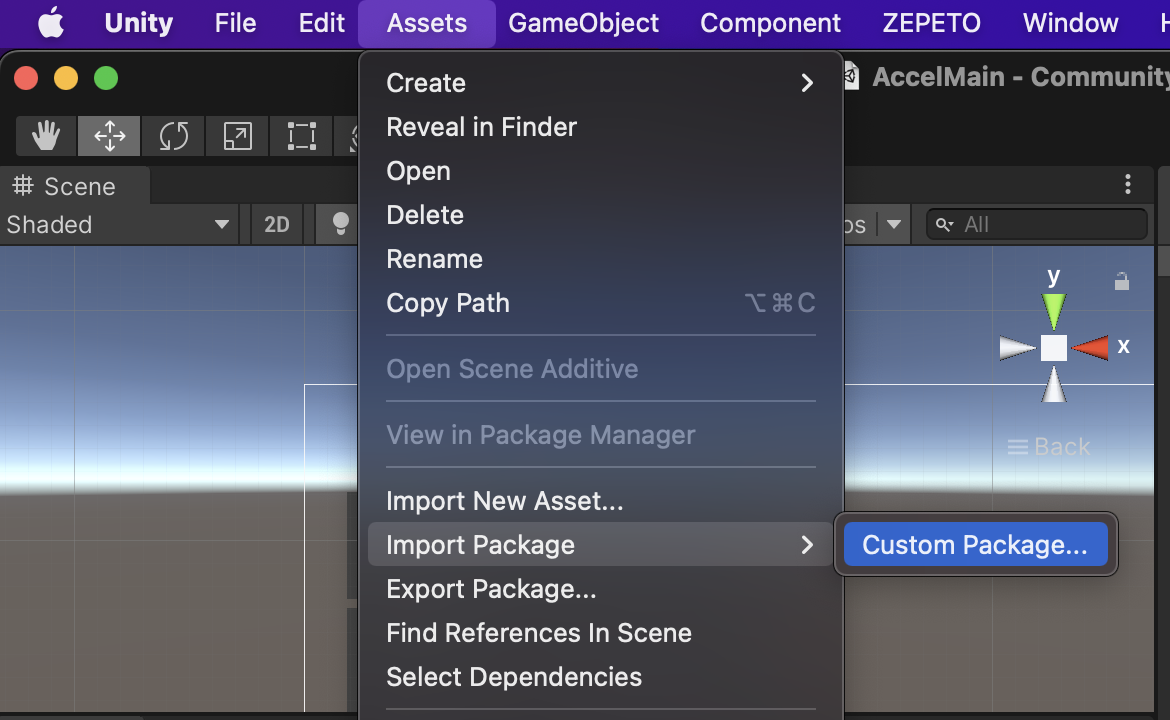Select the Move tool
The height and width of the screenshot is (720, 1170).
coord(109,136)
